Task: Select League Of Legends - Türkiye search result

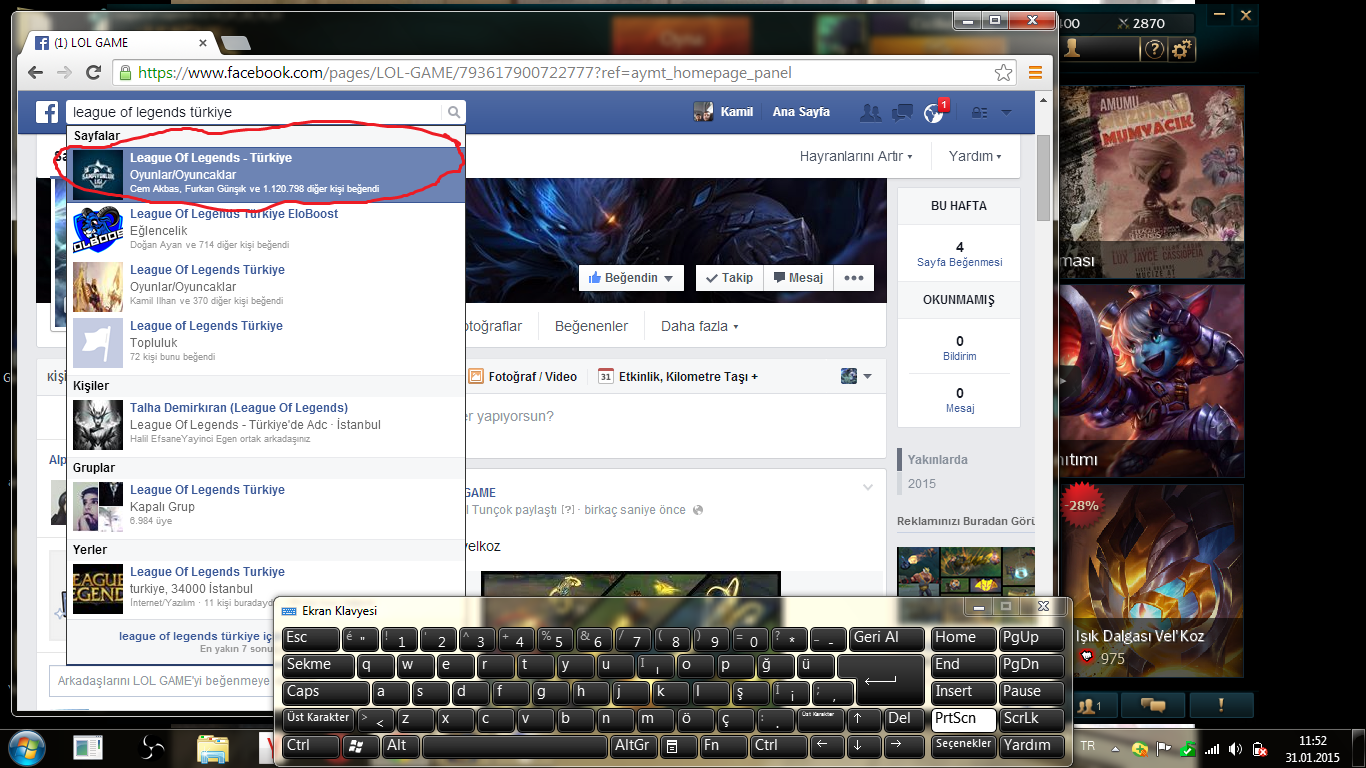Action: coord(266,174)
